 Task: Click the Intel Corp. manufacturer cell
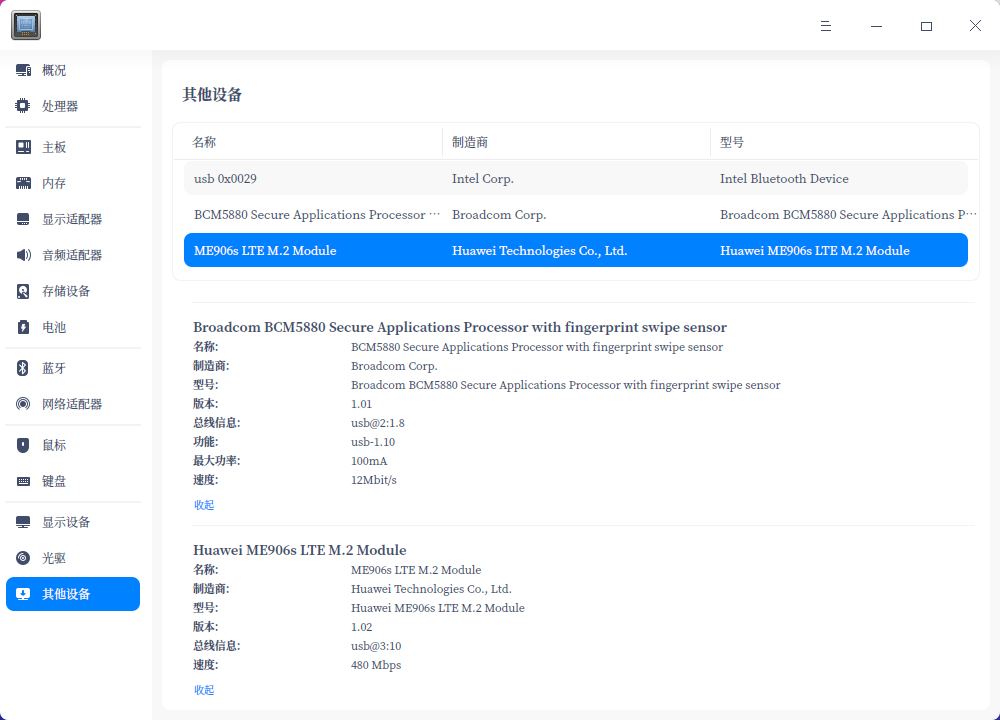click(483, 179)
